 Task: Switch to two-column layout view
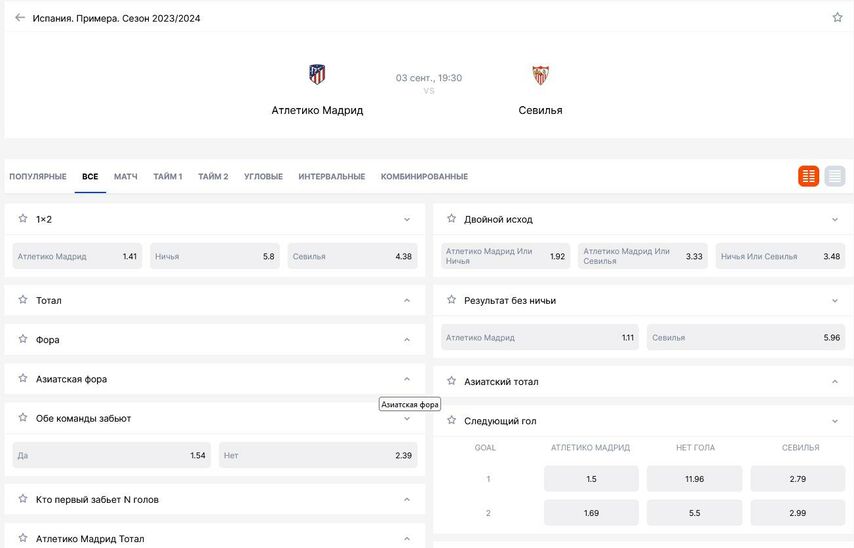point(808,176)
